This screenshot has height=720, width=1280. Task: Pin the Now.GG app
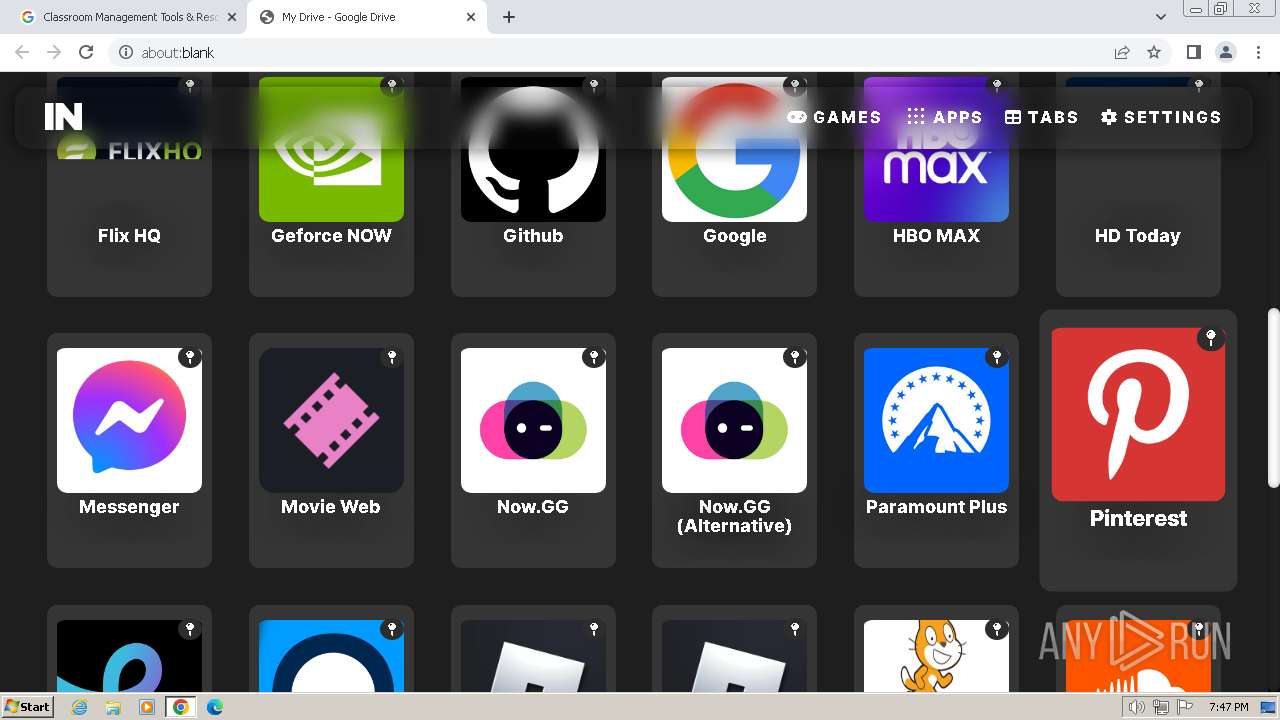(594, 357)
